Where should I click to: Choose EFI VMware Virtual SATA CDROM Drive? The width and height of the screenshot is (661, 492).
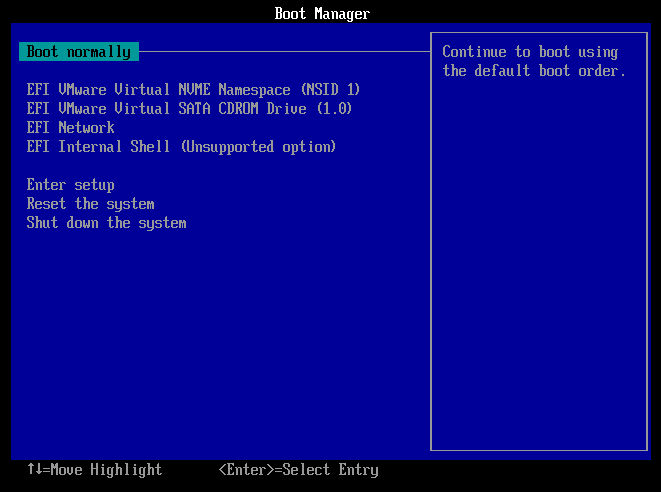(189, 109)
